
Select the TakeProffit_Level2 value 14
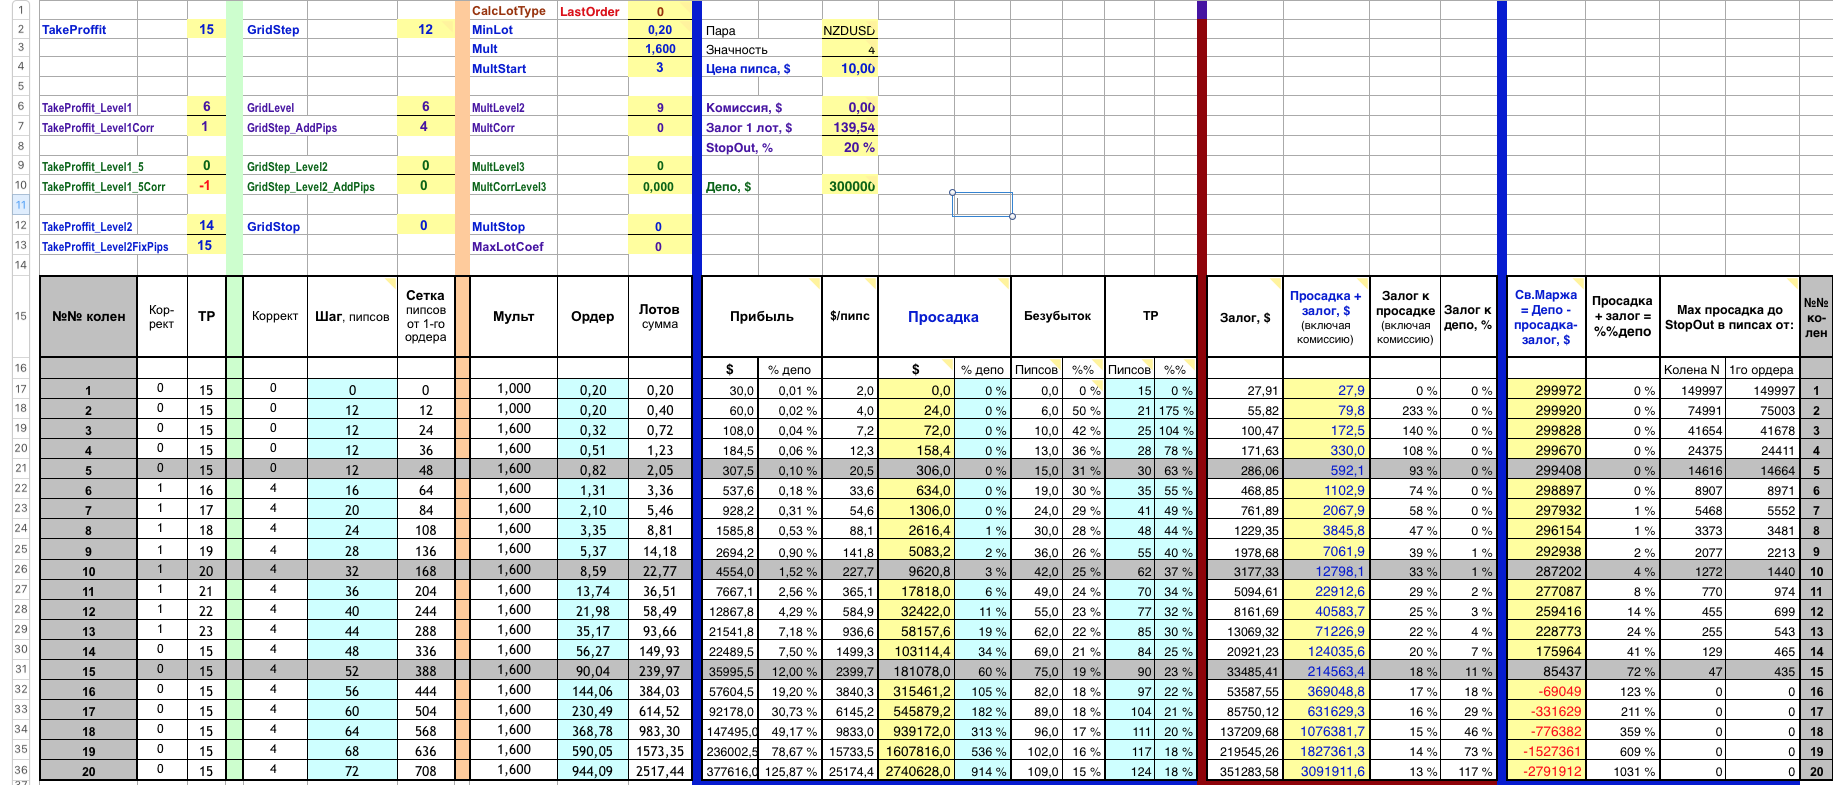[x=207, y=226]
